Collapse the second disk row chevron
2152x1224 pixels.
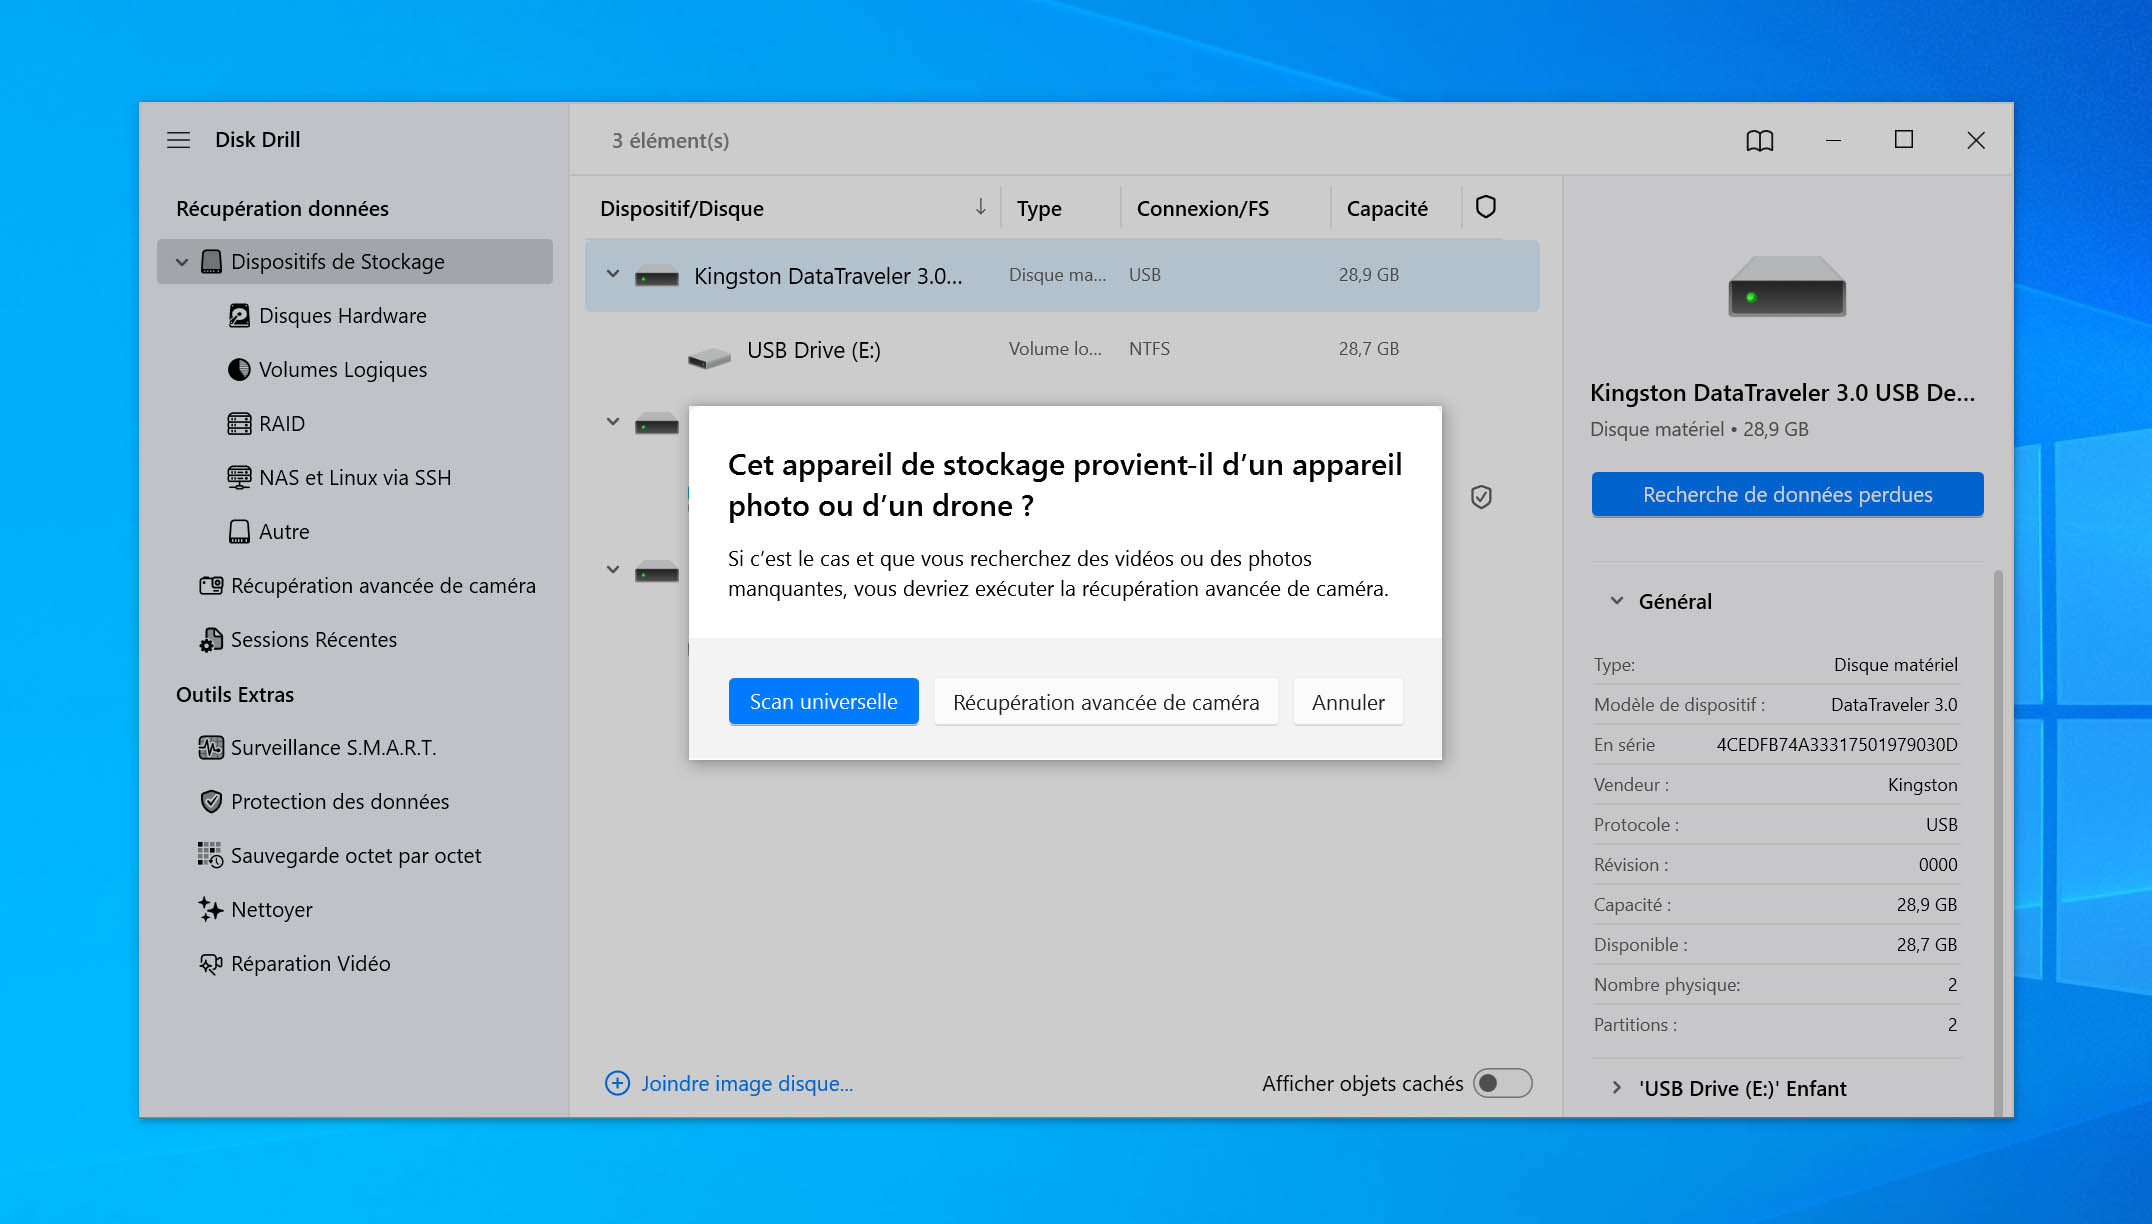tap(613, 422)
